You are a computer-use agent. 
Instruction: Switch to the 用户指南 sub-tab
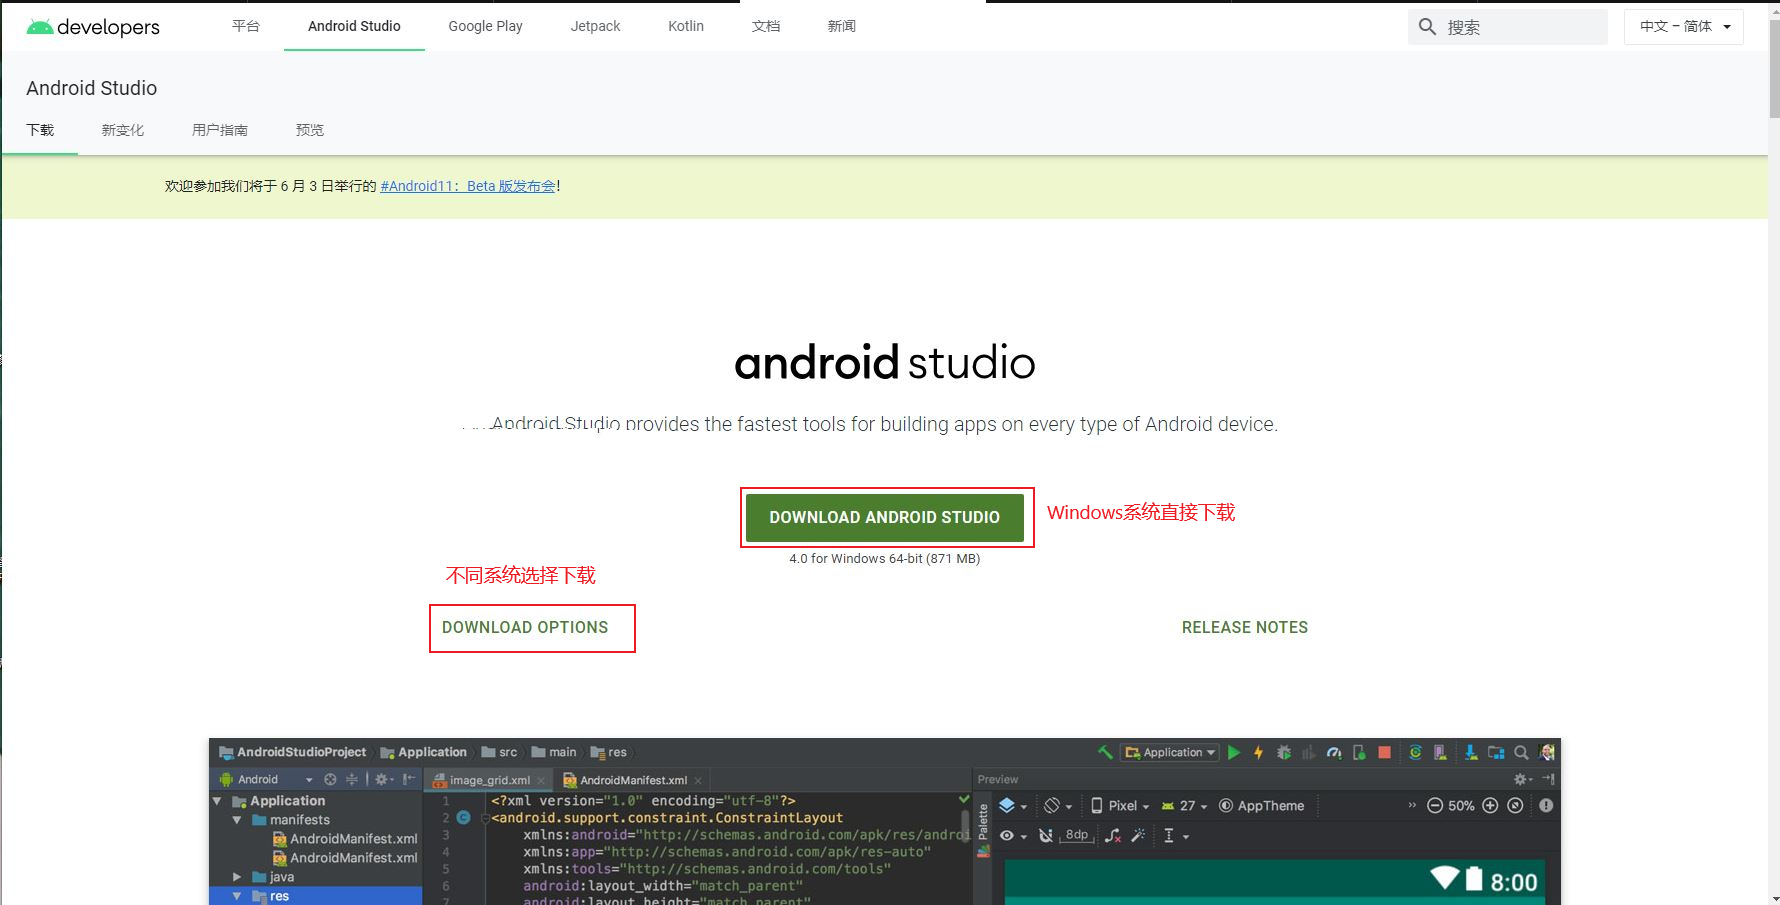tap(220, 130)
